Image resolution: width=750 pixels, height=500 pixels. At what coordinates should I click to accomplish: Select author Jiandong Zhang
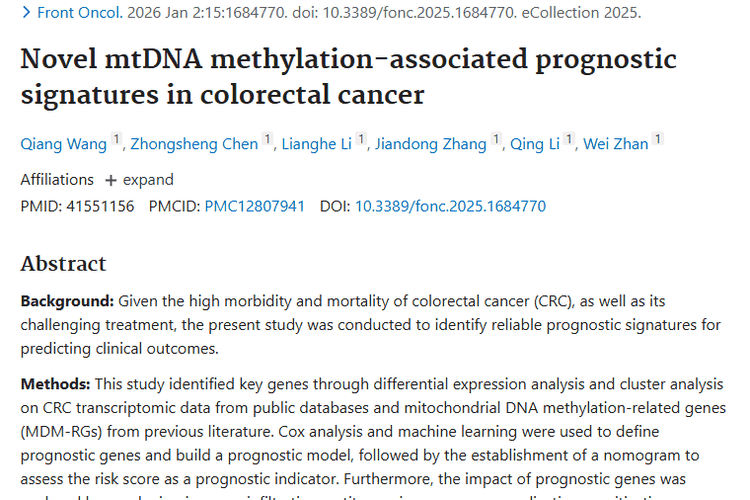click(x=430, y=144)
